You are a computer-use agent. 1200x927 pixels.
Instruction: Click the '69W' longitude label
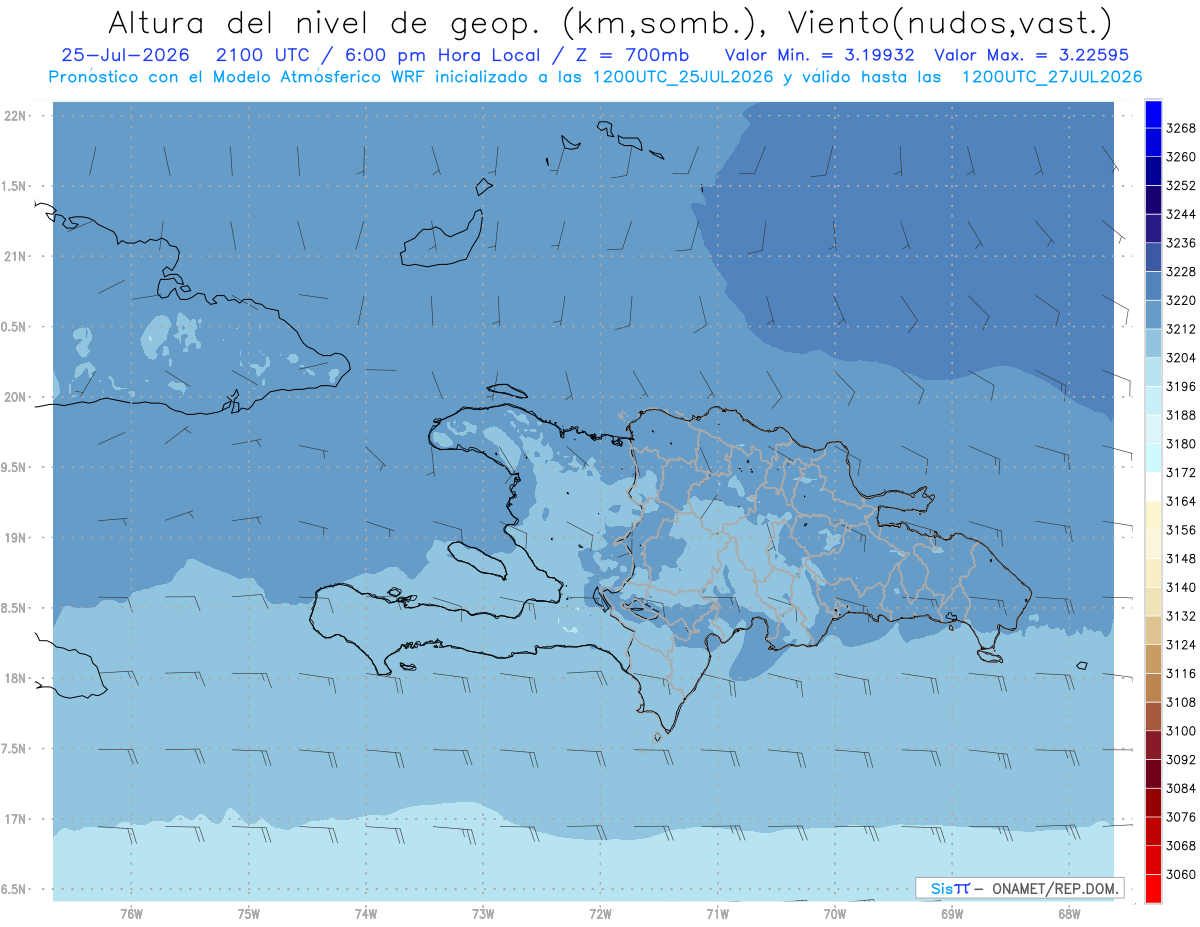[952, 914]
